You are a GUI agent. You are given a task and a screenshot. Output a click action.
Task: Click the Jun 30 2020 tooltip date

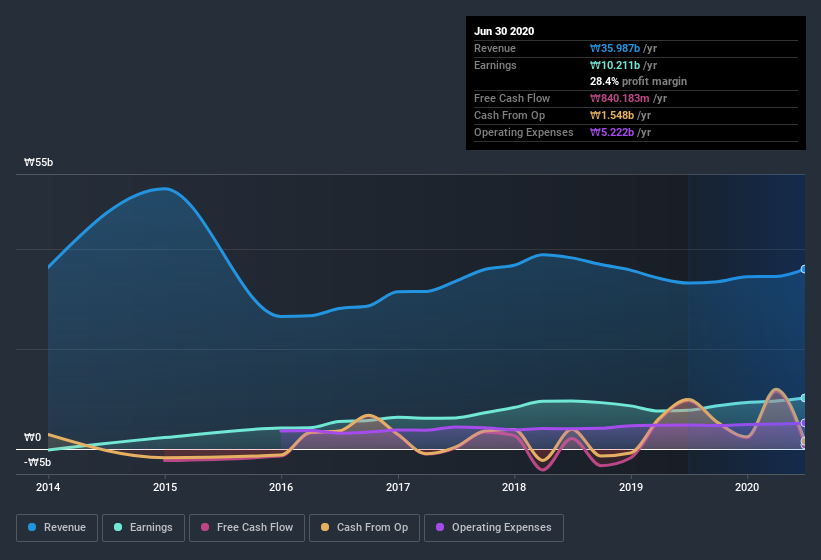(504, 31)
